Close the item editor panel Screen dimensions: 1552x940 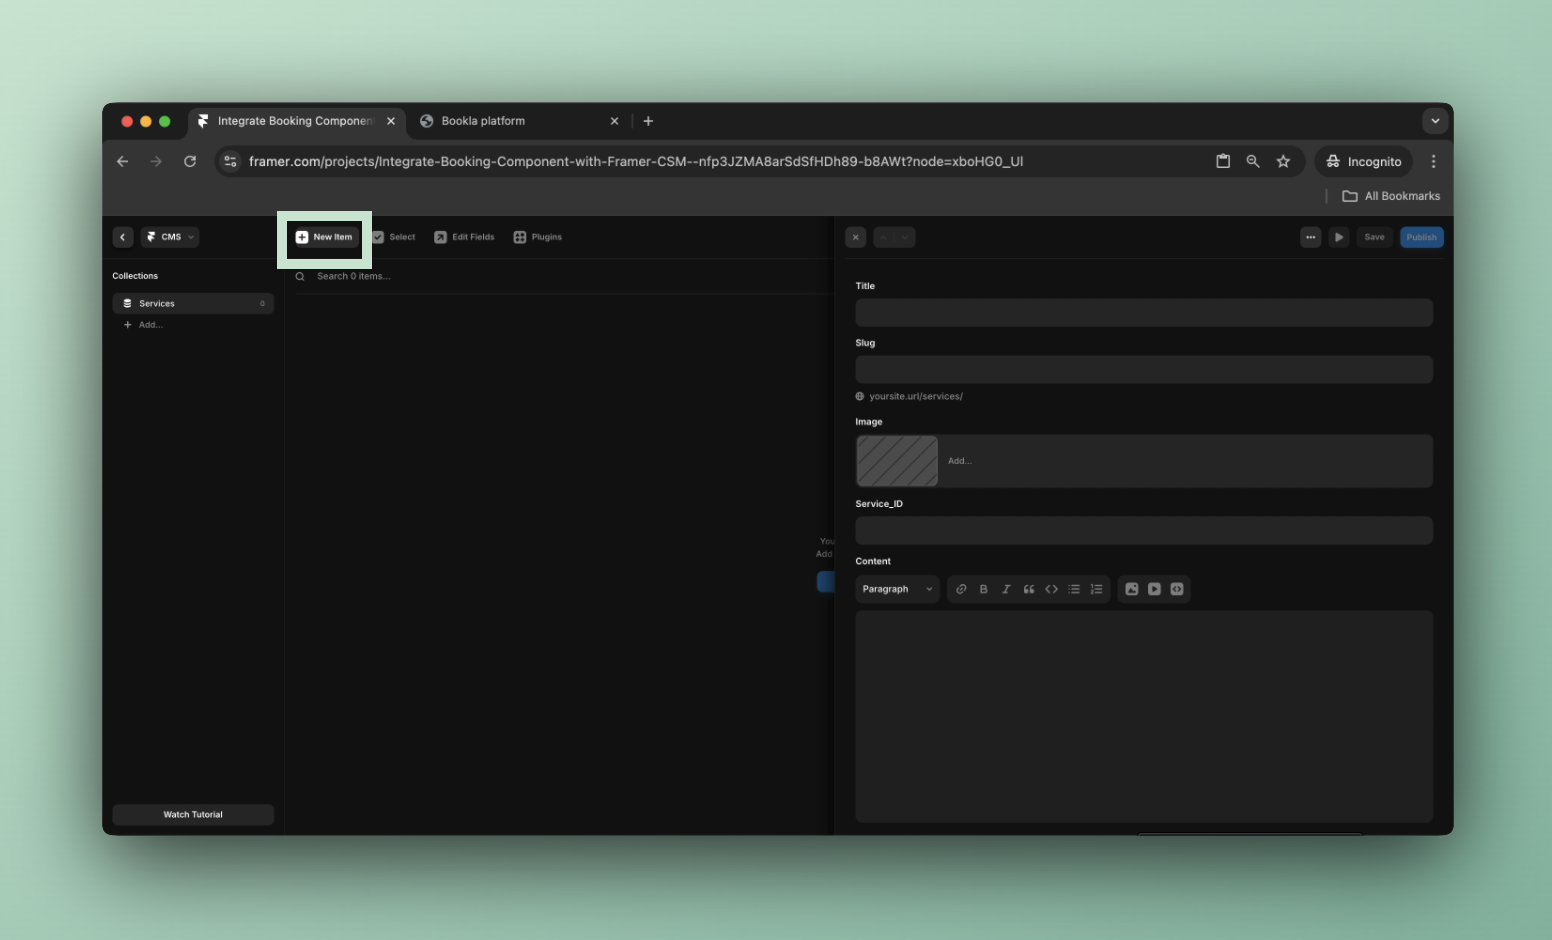pyautogui.click(x=856, y=237)
